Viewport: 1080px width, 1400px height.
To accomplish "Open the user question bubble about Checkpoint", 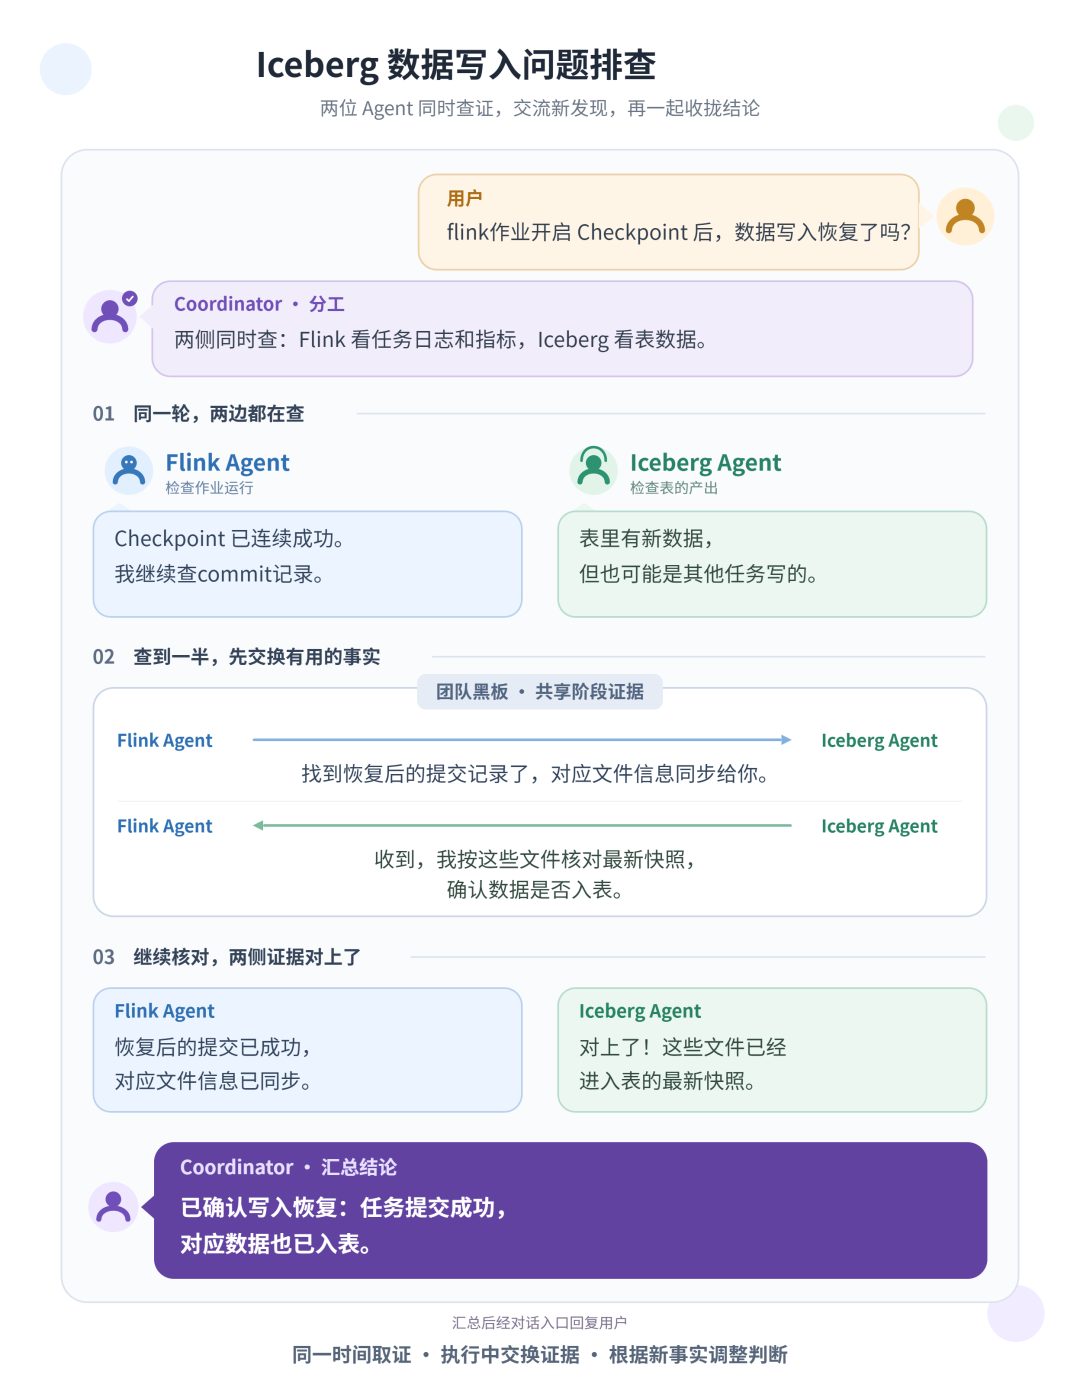I will (x=669, y=222).
